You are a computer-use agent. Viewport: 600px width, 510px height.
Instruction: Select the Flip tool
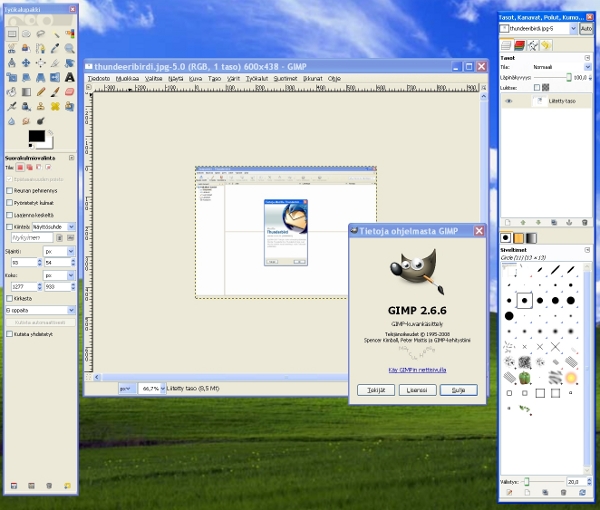55,77
